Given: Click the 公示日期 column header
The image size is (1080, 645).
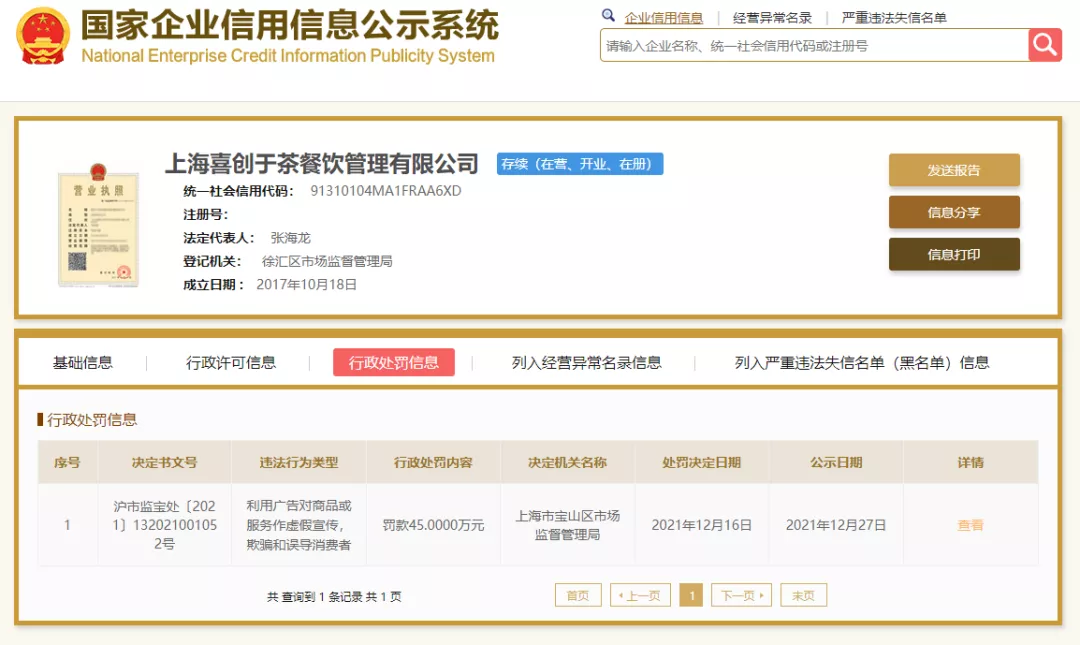Looking at the screenshot, I should (836, 462).
